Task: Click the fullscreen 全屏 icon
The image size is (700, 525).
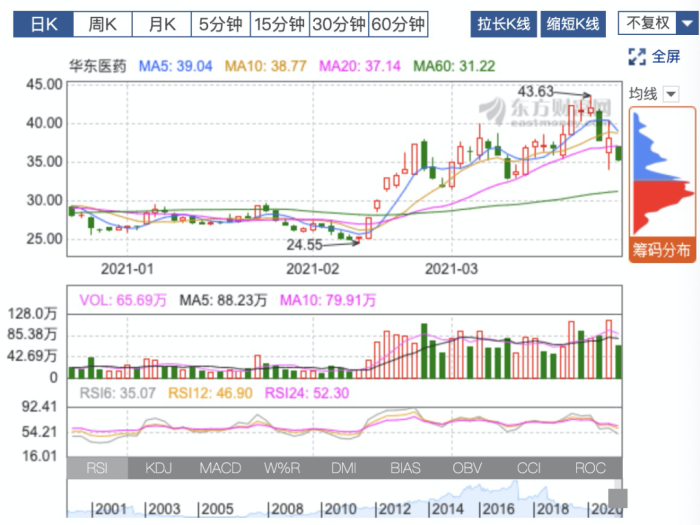Action: [637, 57]
